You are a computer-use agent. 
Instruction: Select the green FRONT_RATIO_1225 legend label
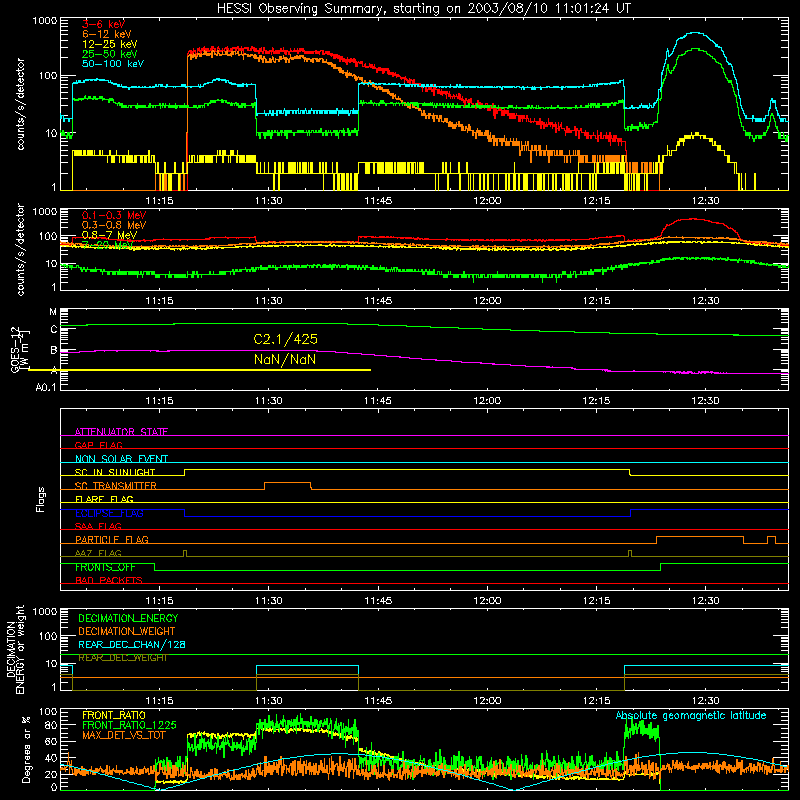click(x=129, y=725)
